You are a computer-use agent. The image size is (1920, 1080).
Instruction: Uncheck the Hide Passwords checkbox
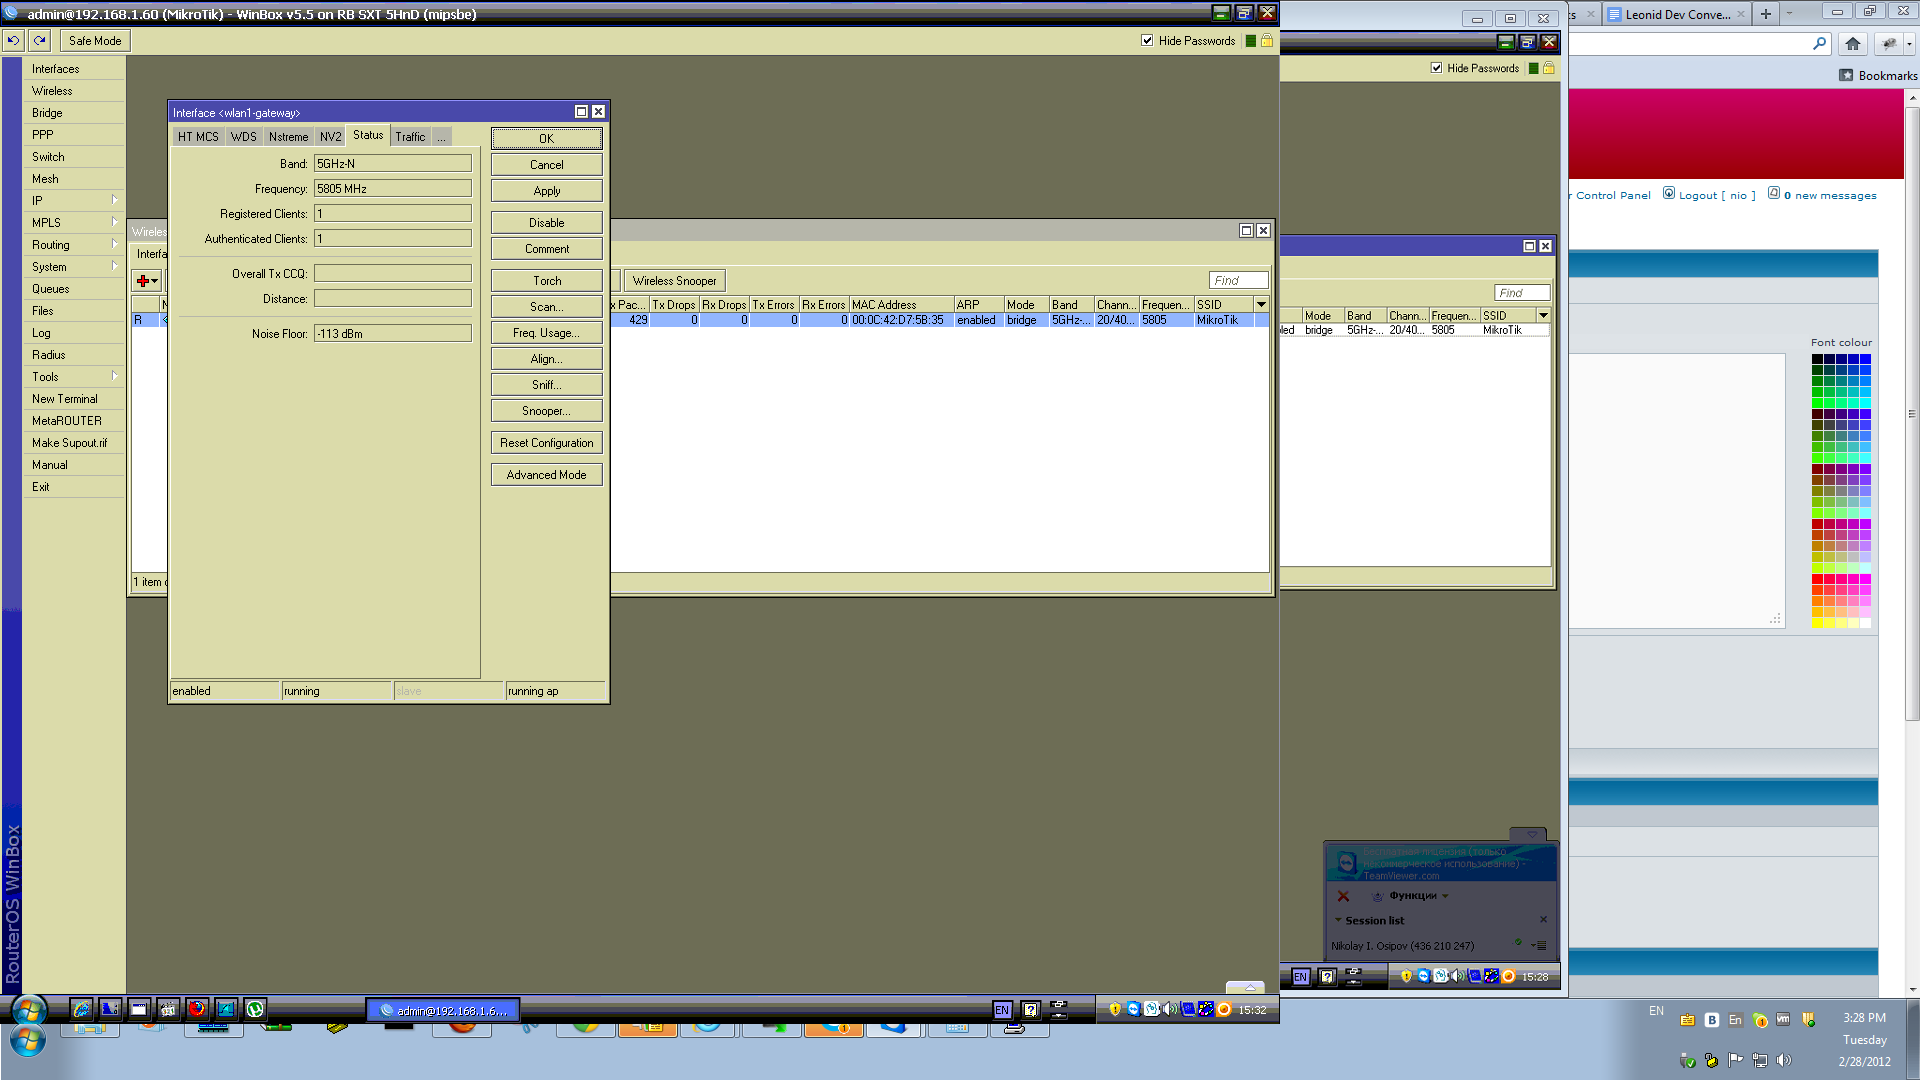tap(1147, 41)
